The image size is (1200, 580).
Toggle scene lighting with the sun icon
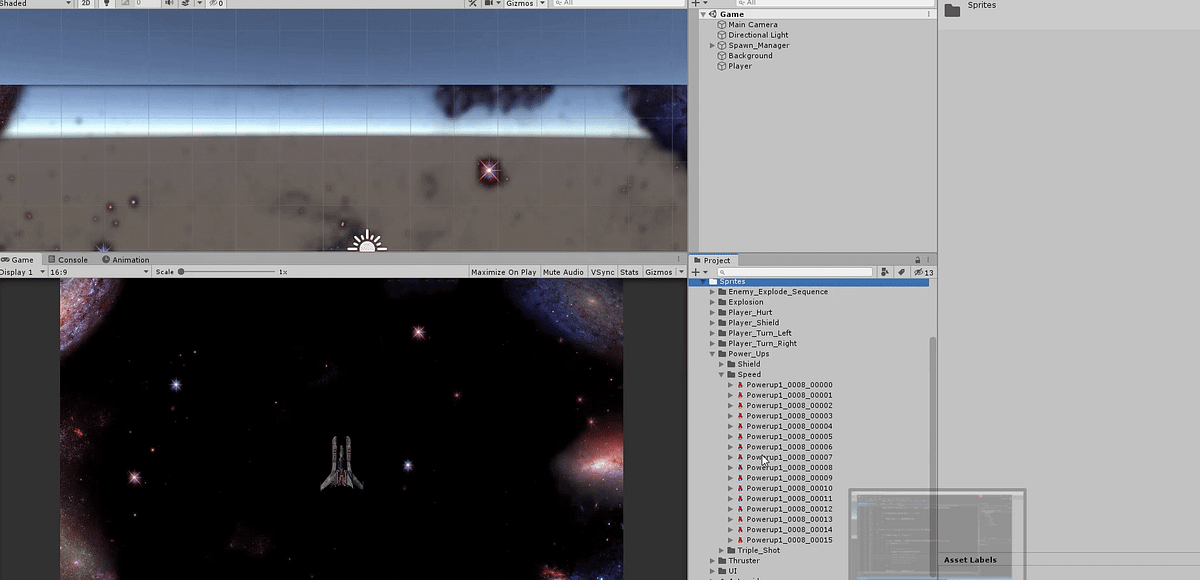coord(107,3)
